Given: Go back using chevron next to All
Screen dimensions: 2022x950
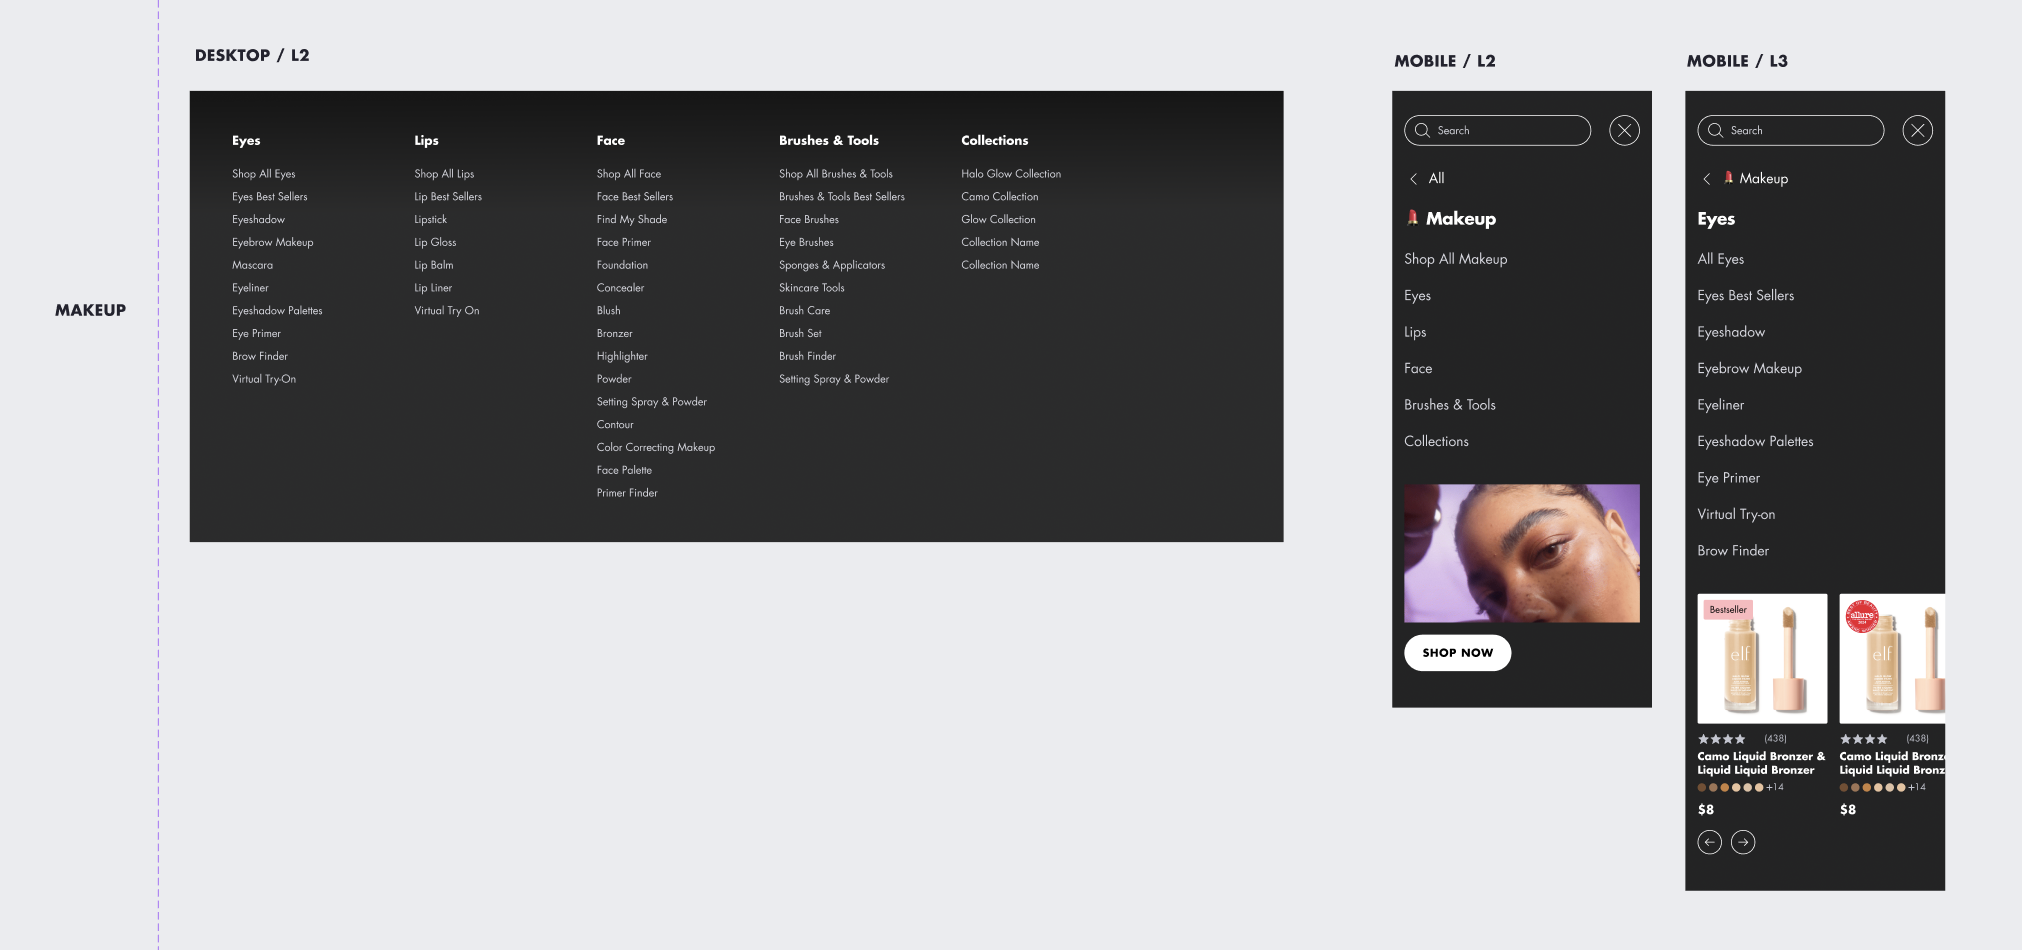Looking at the screenshot, I should pos(1413,179).
